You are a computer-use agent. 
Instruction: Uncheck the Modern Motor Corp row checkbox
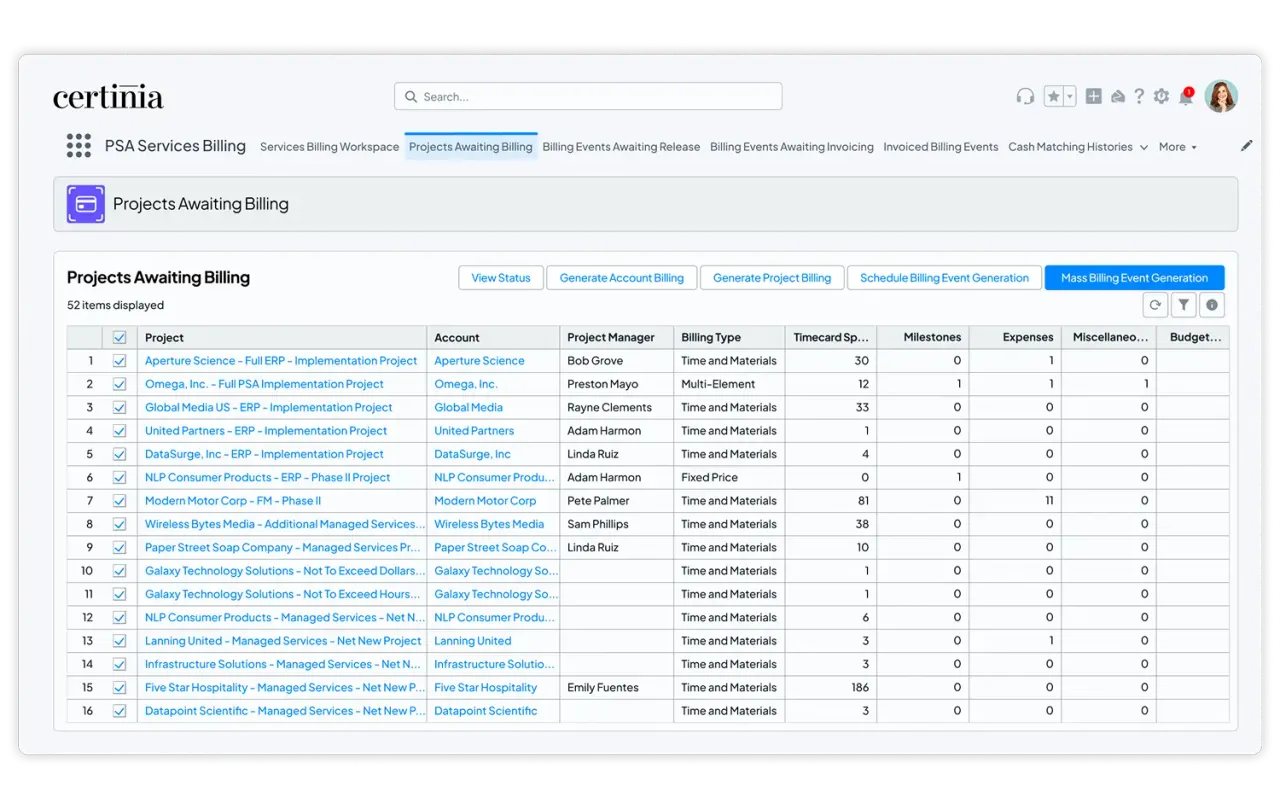(x=120, y=501)
